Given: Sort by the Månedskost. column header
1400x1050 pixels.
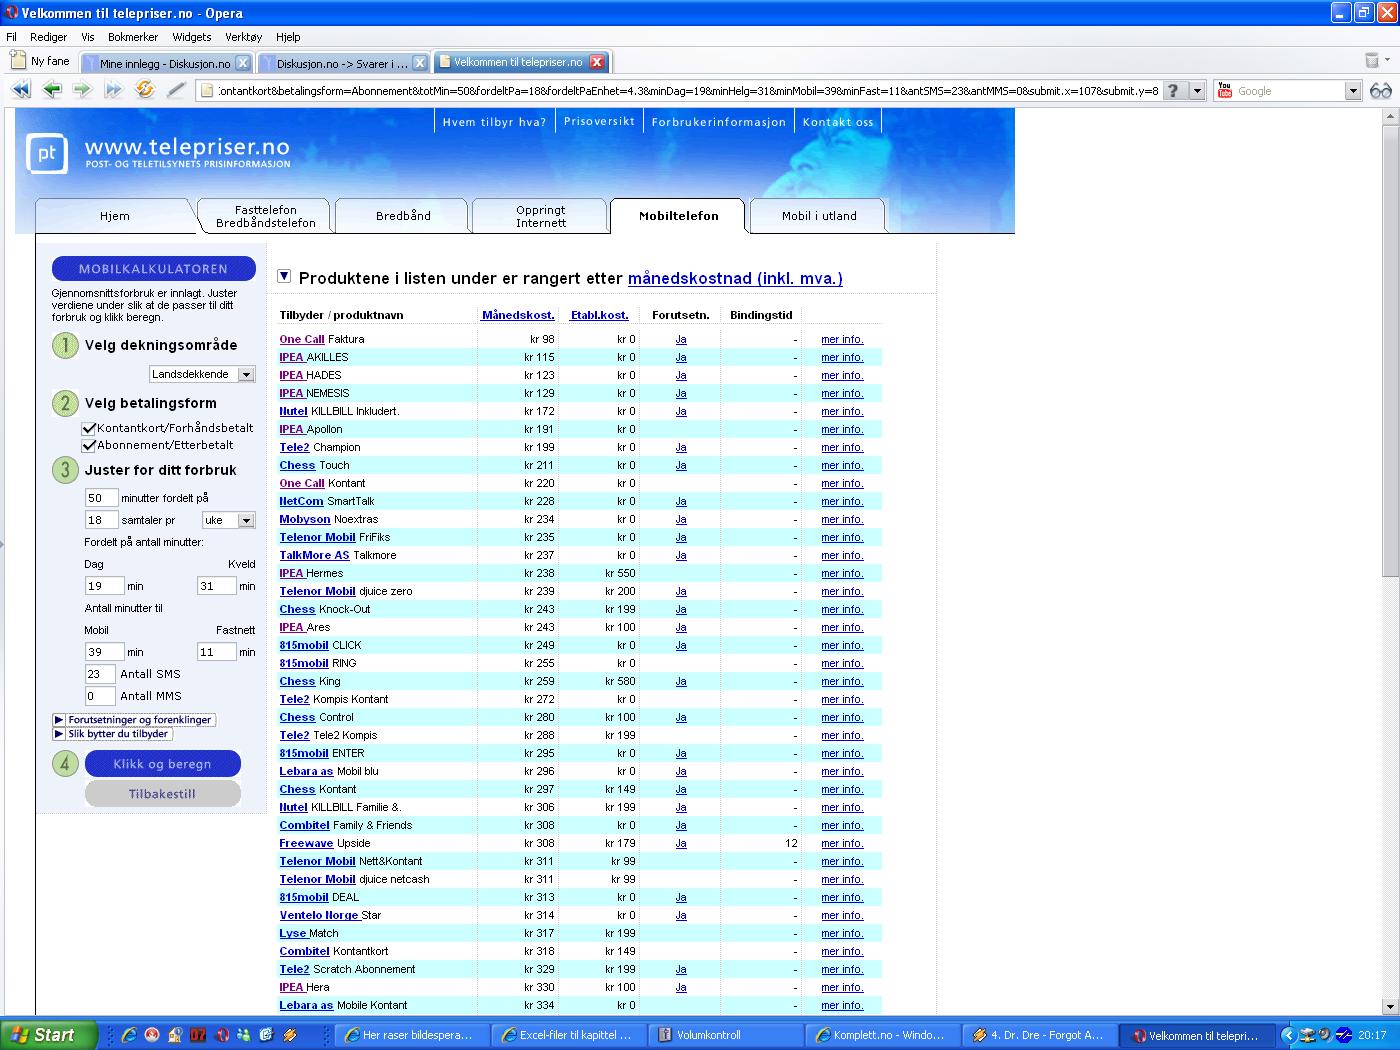Looking at the screenshot, I should [518, 315].
